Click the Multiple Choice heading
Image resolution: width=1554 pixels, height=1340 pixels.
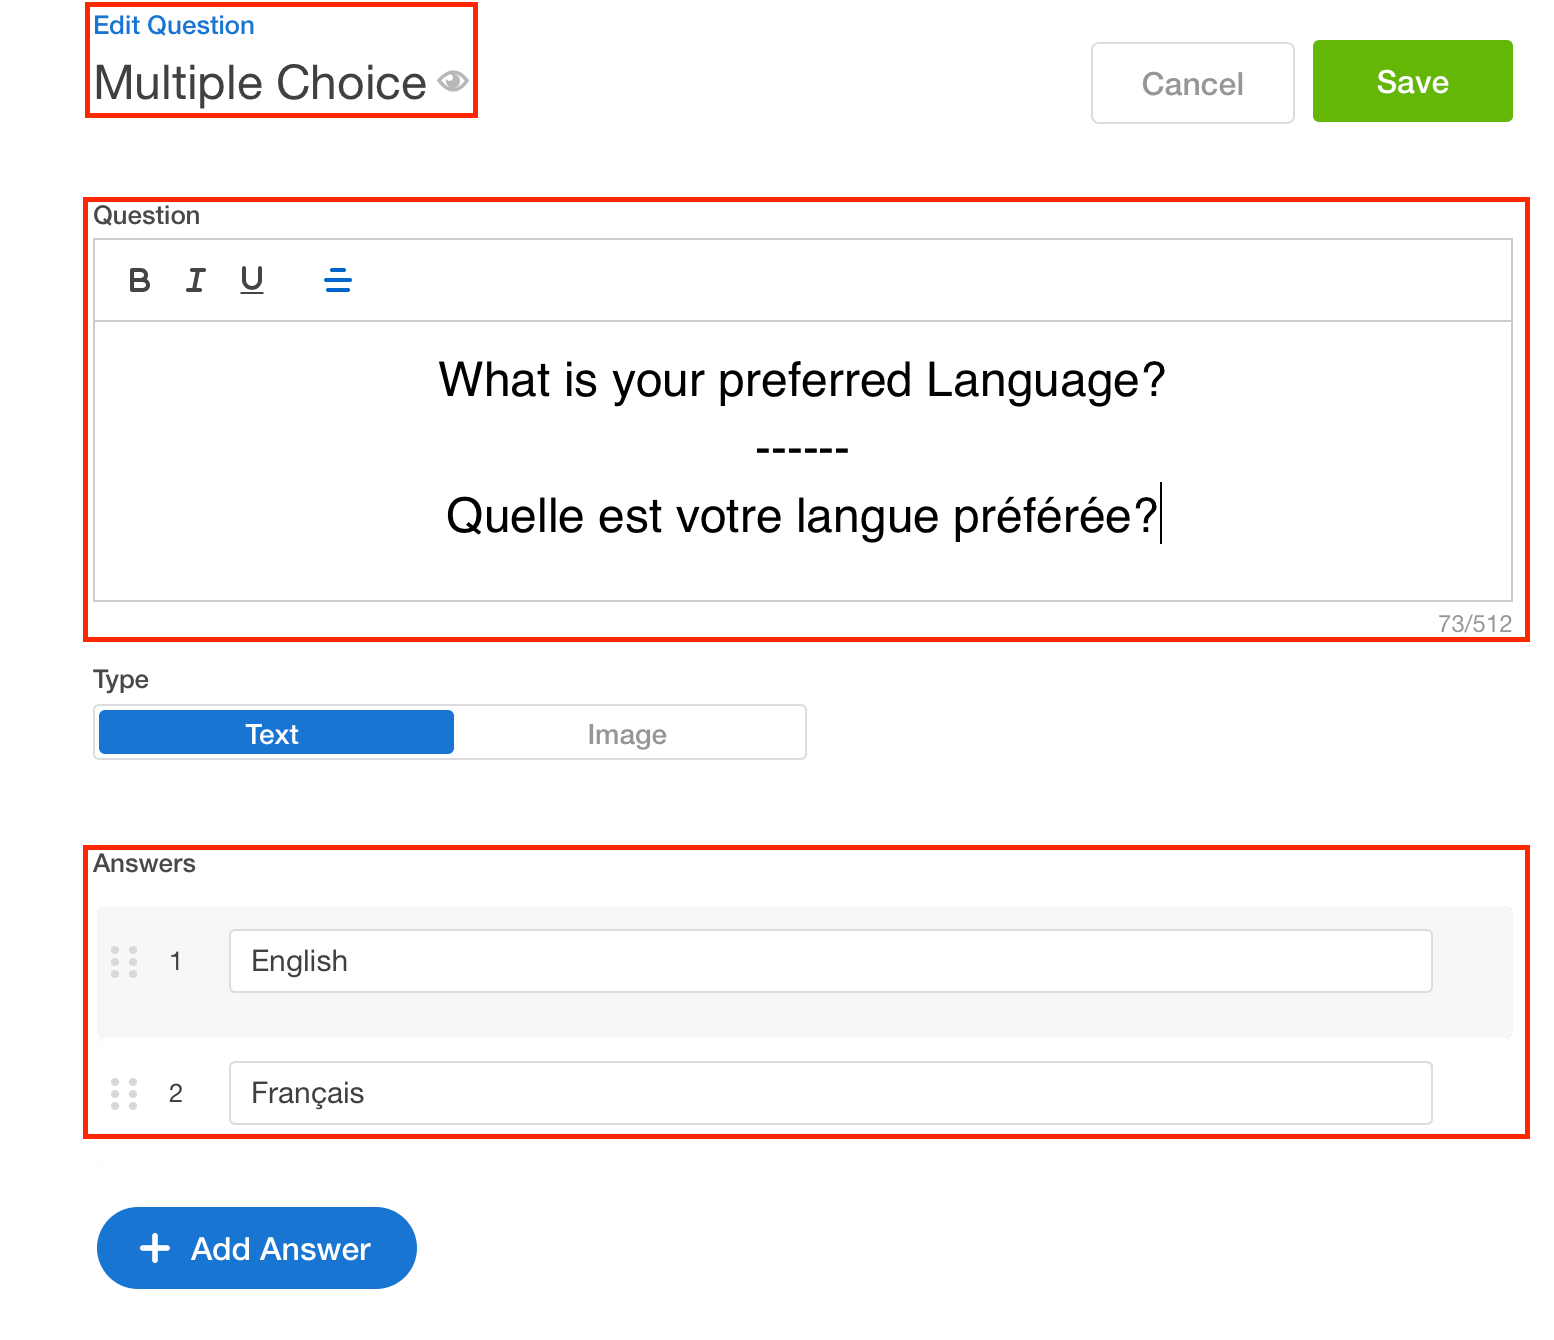260,82
